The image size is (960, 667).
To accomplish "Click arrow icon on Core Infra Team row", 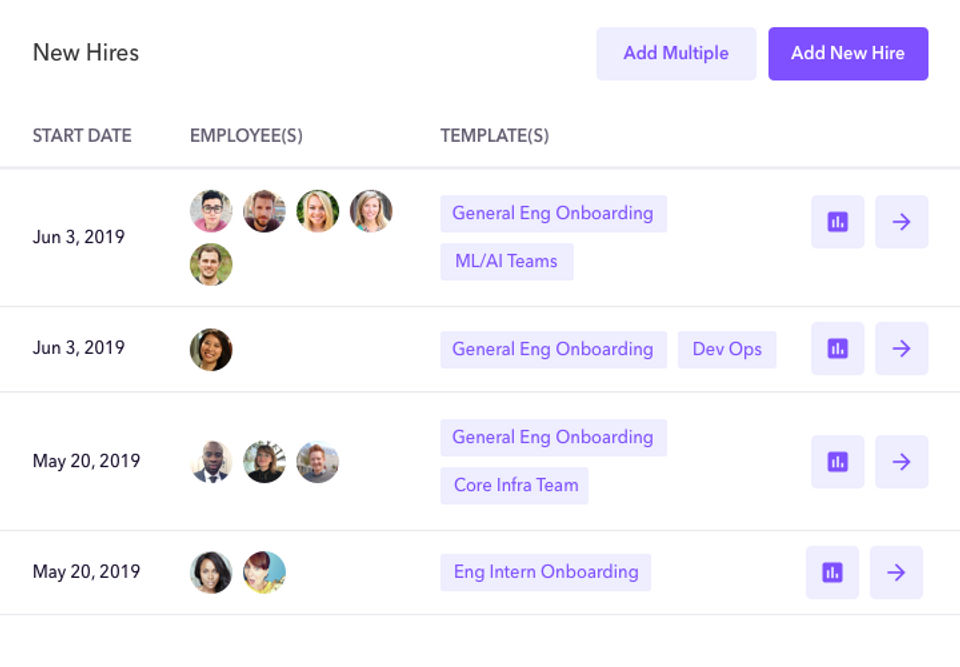I will coord(901,462).
